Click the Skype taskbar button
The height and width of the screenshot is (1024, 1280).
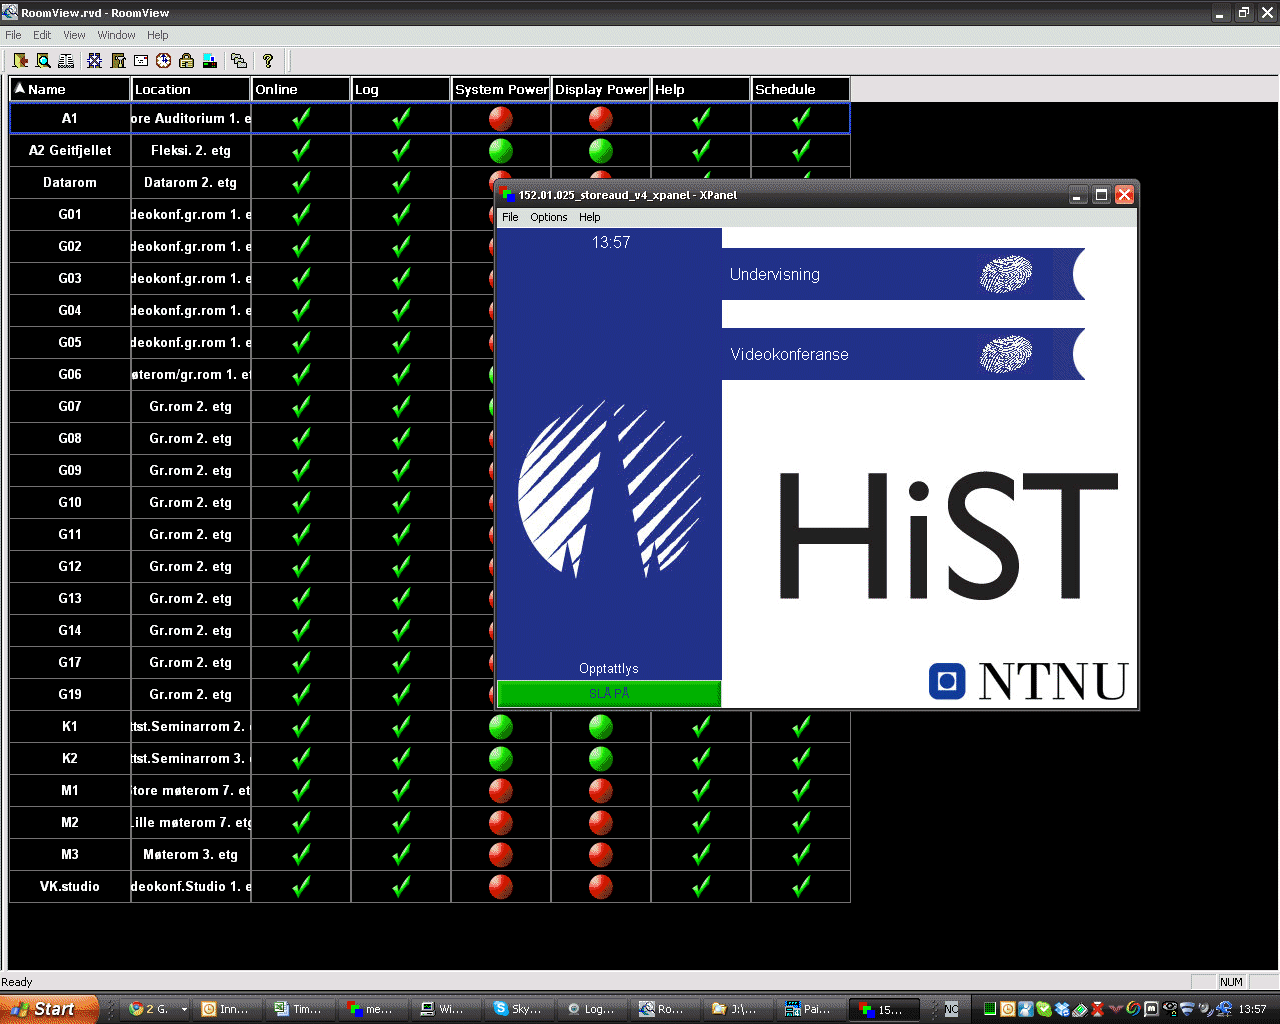(520, 1009)
